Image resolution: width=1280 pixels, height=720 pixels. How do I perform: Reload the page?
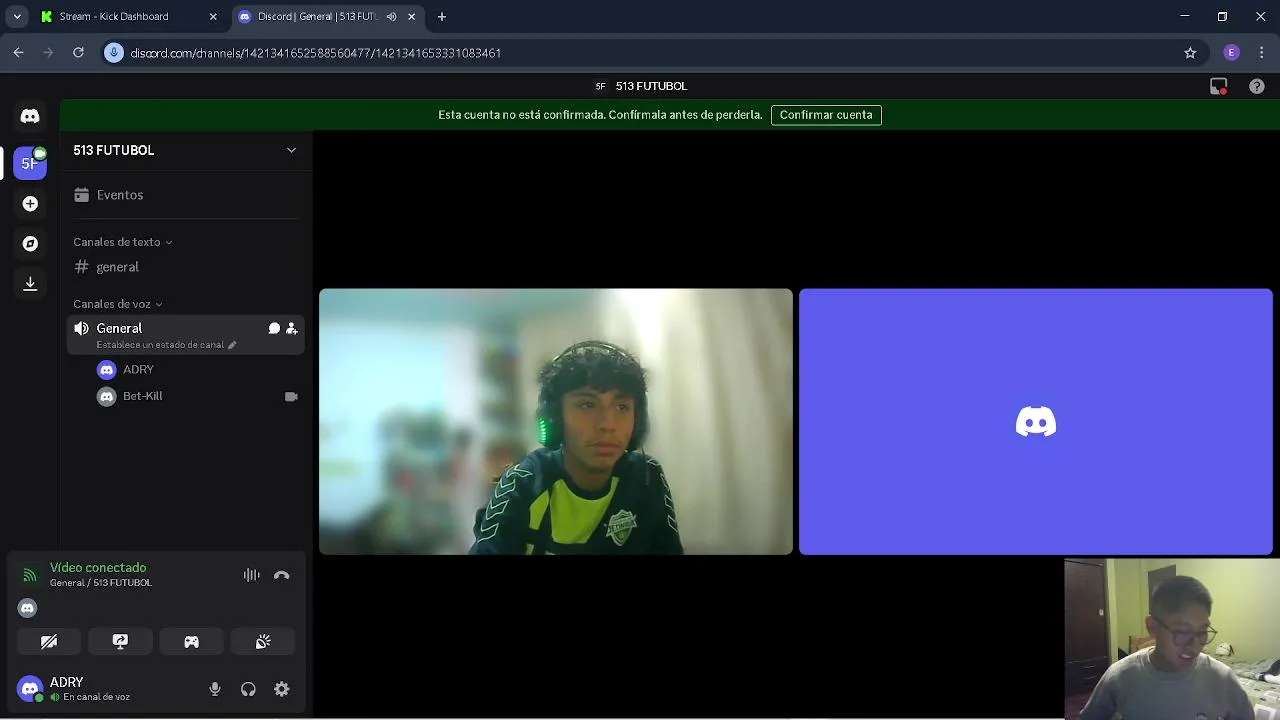(x=78, y=53)
